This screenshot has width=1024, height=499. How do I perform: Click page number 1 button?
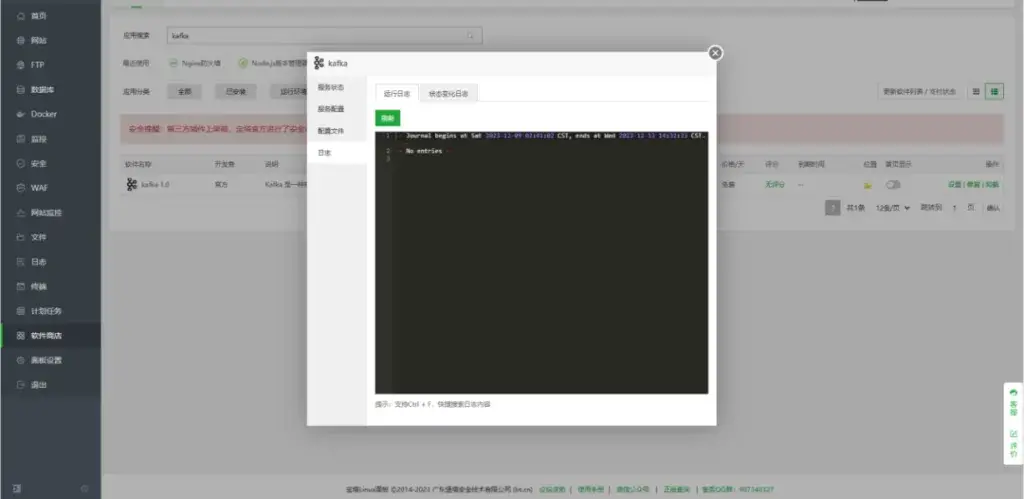(833, 208)
